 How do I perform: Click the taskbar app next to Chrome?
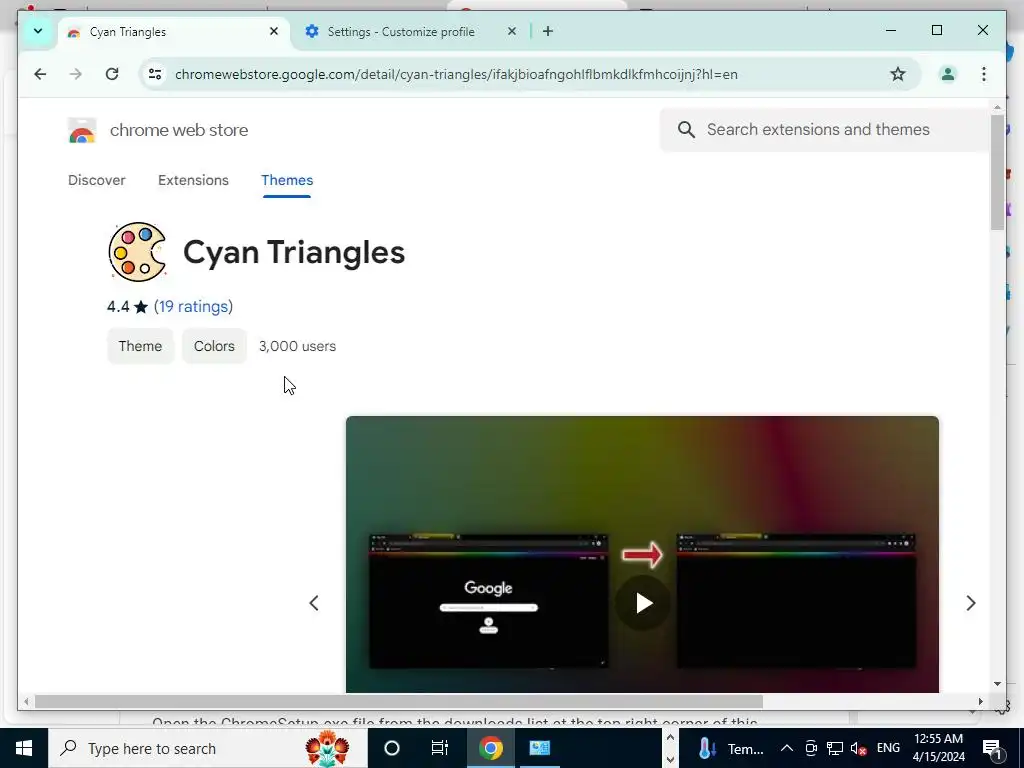[x=539, y=748]
